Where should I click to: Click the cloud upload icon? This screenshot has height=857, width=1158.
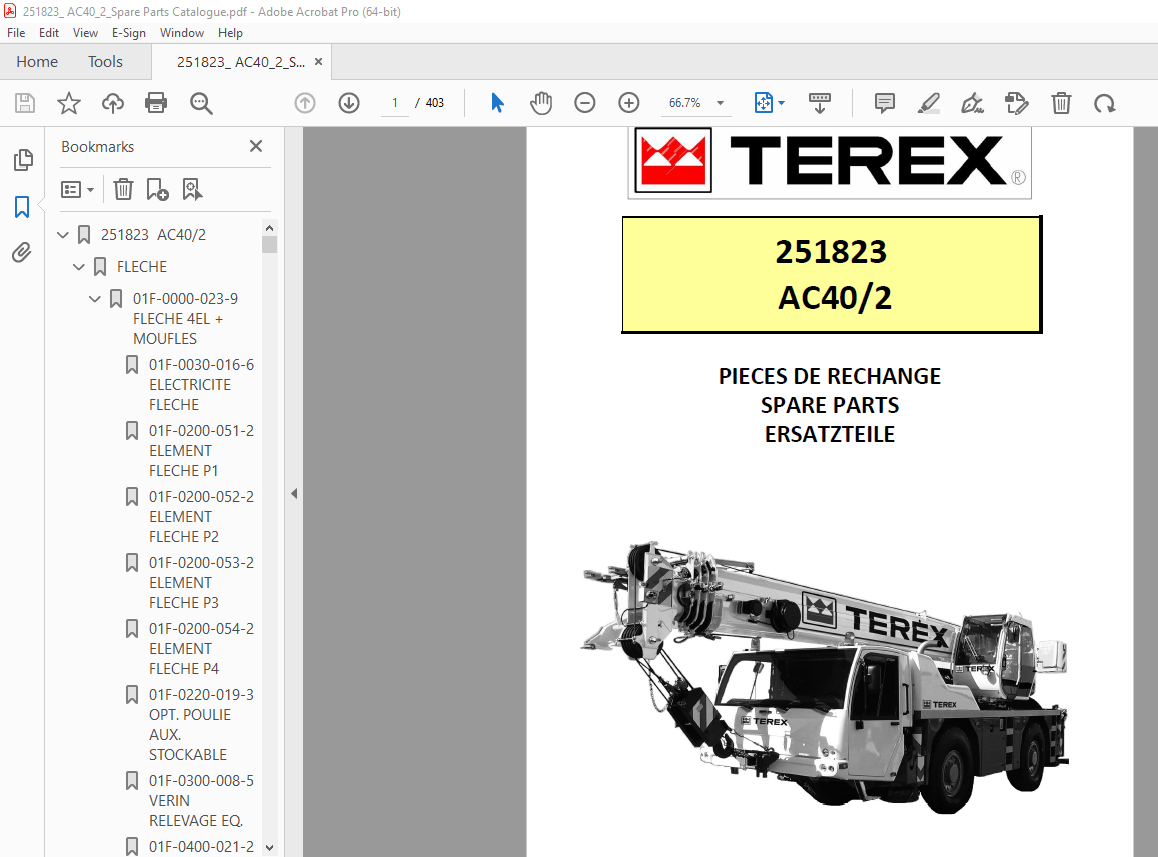pyautogui.click(x=113, y=103)
